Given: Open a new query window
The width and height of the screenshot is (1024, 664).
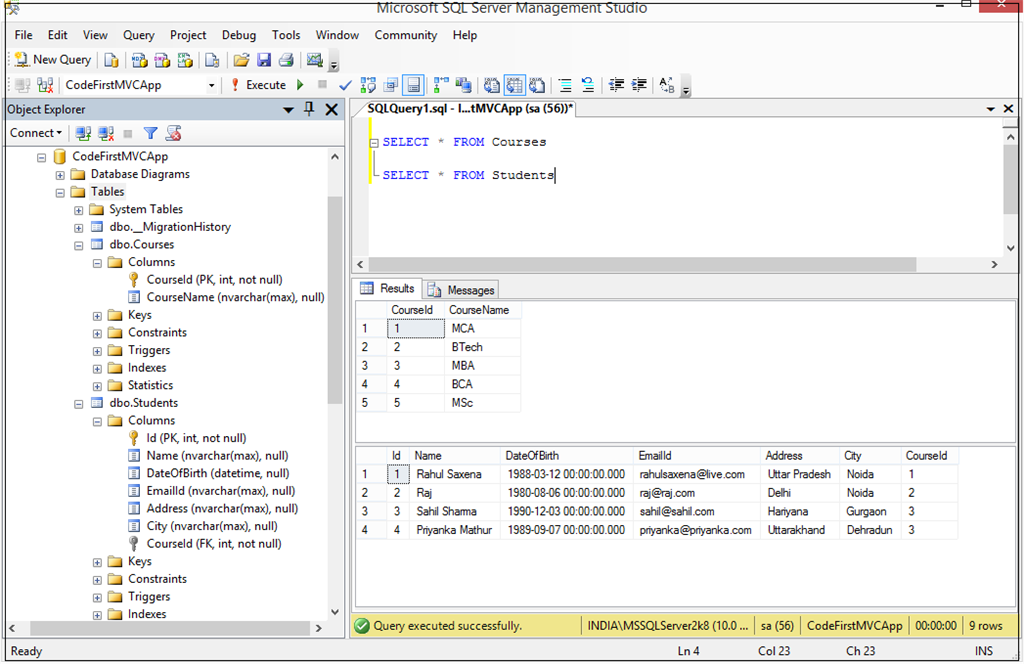Looking at the screenshot, I should coord(52,59).
